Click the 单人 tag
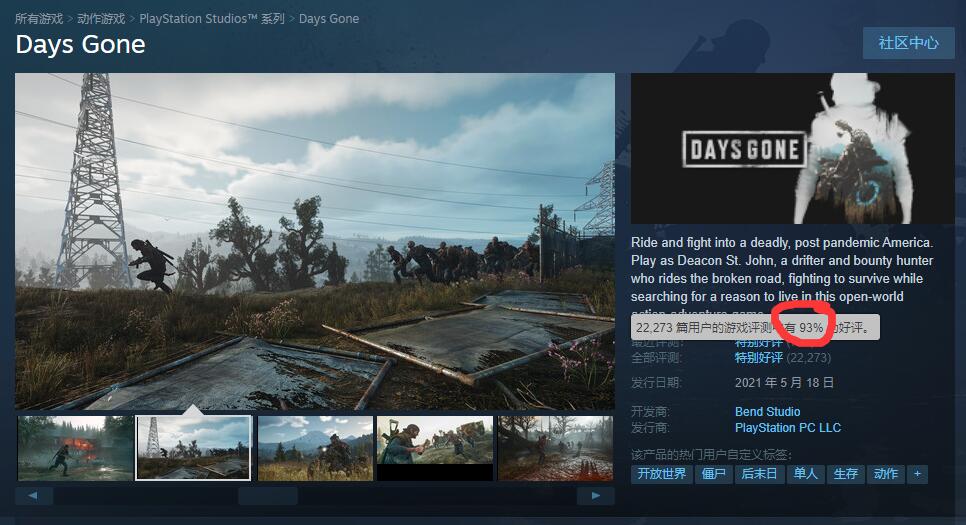Screen dimensions: 966x525 pyautogui.click(x=805, y=474)
